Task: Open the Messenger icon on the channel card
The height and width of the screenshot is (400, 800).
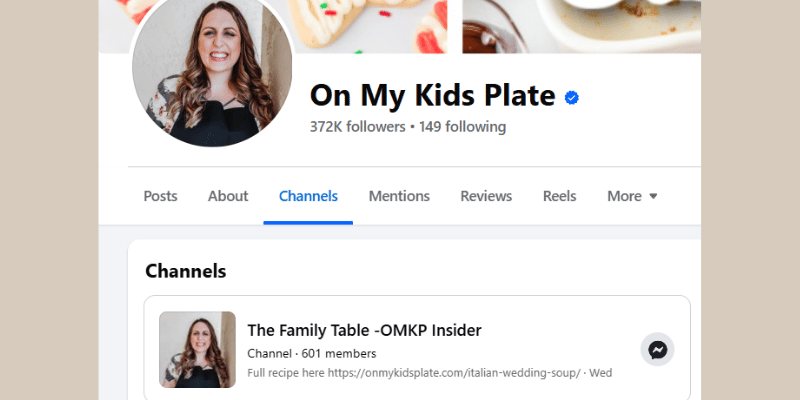Action: coord(657,349)
